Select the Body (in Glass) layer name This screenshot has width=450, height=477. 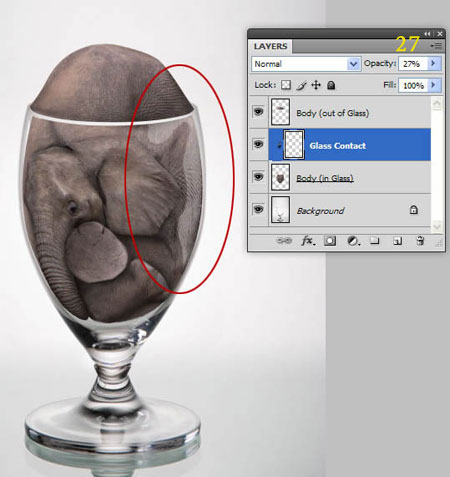325,178
